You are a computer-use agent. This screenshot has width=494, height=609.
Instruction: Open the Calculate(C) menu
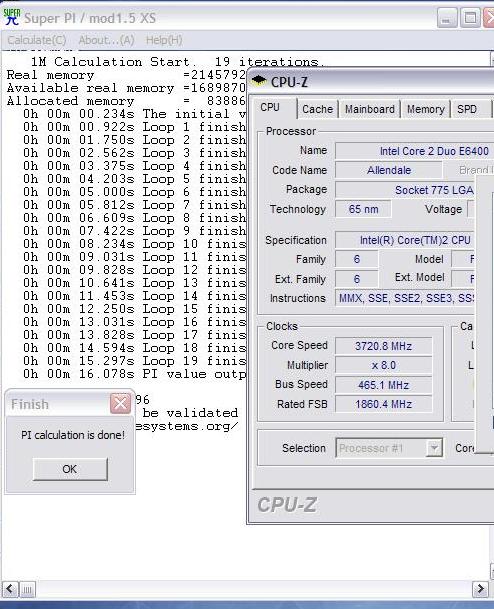pyautogui.click(x=37, y=40)
